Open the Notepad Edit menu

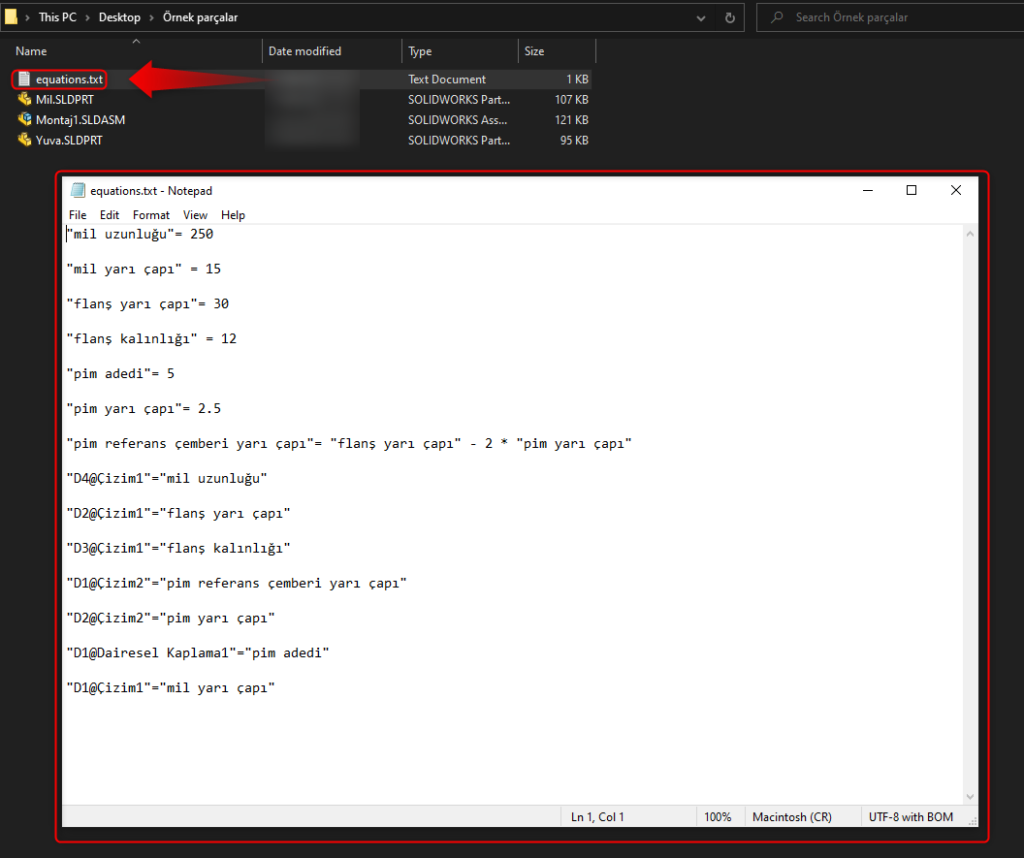coord(109,215)
